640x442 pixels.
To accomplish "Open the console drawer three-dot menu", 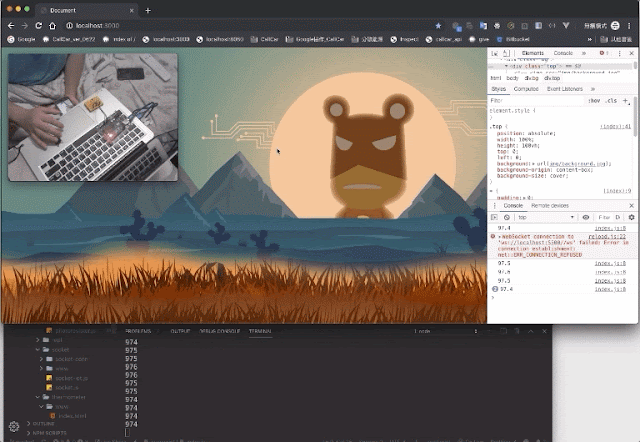I will [495, 206].
